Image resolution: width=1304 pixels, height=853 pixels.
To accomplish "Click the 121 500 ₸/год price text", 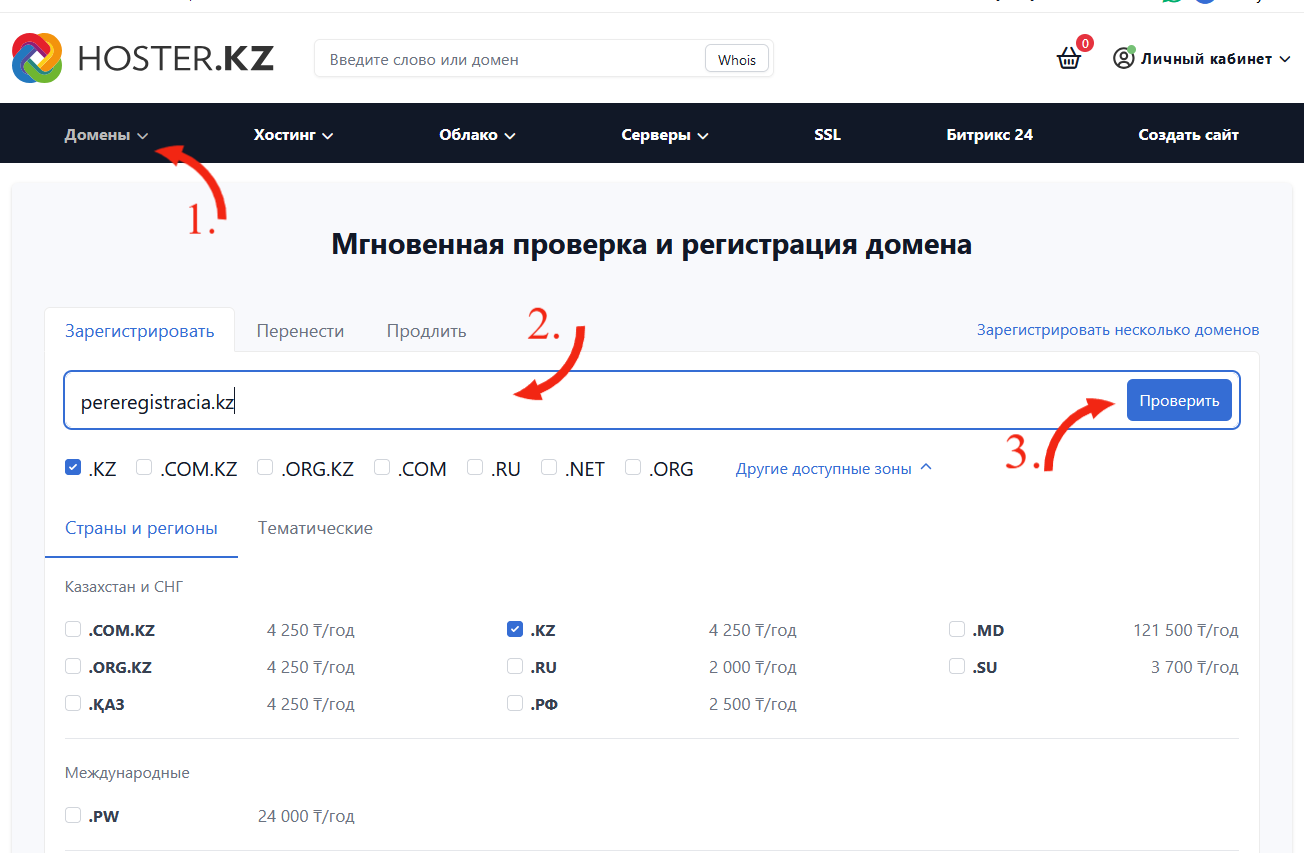I will point(1186,630).
